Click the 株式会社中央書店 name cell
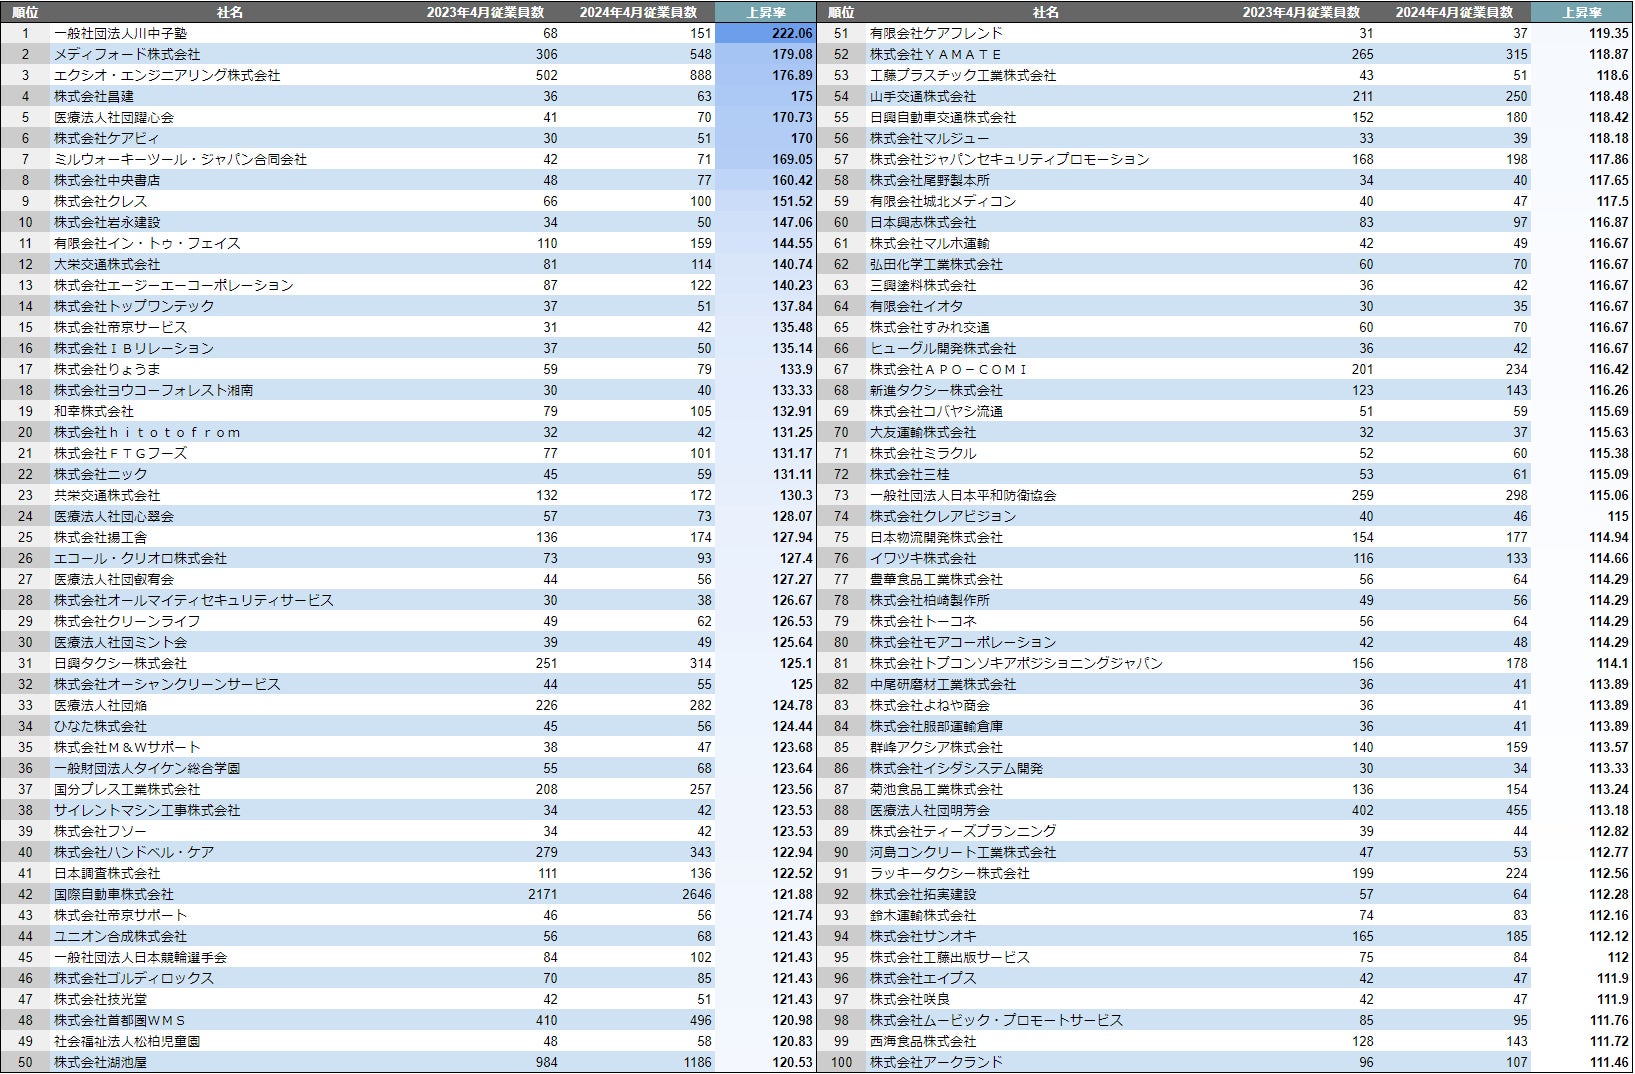Screen dimensions: 1635x1074 coord(107,180)
